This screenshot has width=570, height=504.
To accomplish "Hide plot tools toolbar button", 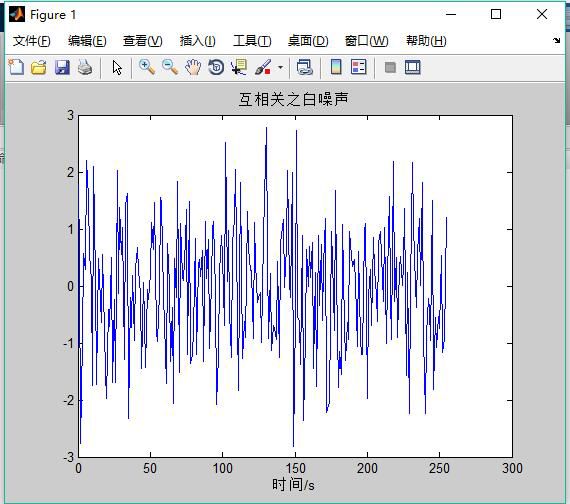I will pyautogui.click(x=390, y=68).
